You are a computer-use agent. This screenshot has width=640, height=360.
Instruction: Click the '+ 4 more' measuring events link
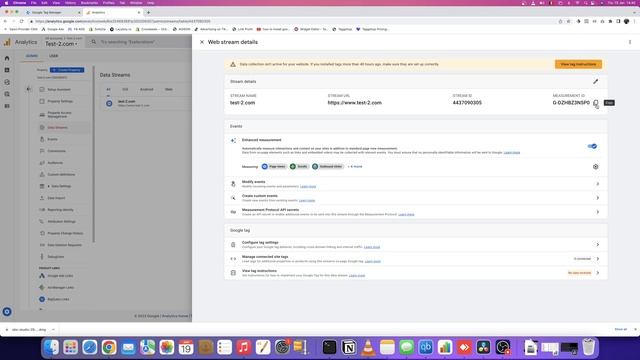click(355, 167)
